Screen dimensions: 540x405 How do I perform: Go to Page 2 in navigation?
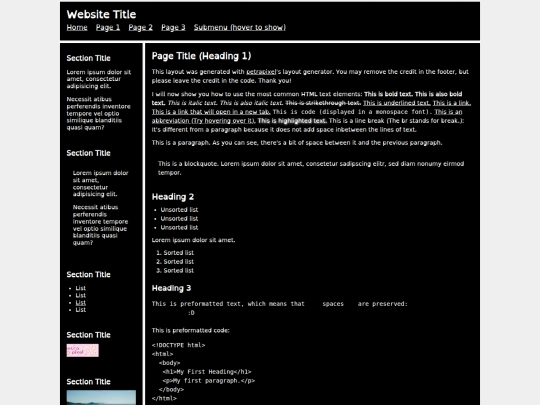click(x=141, y=28)
